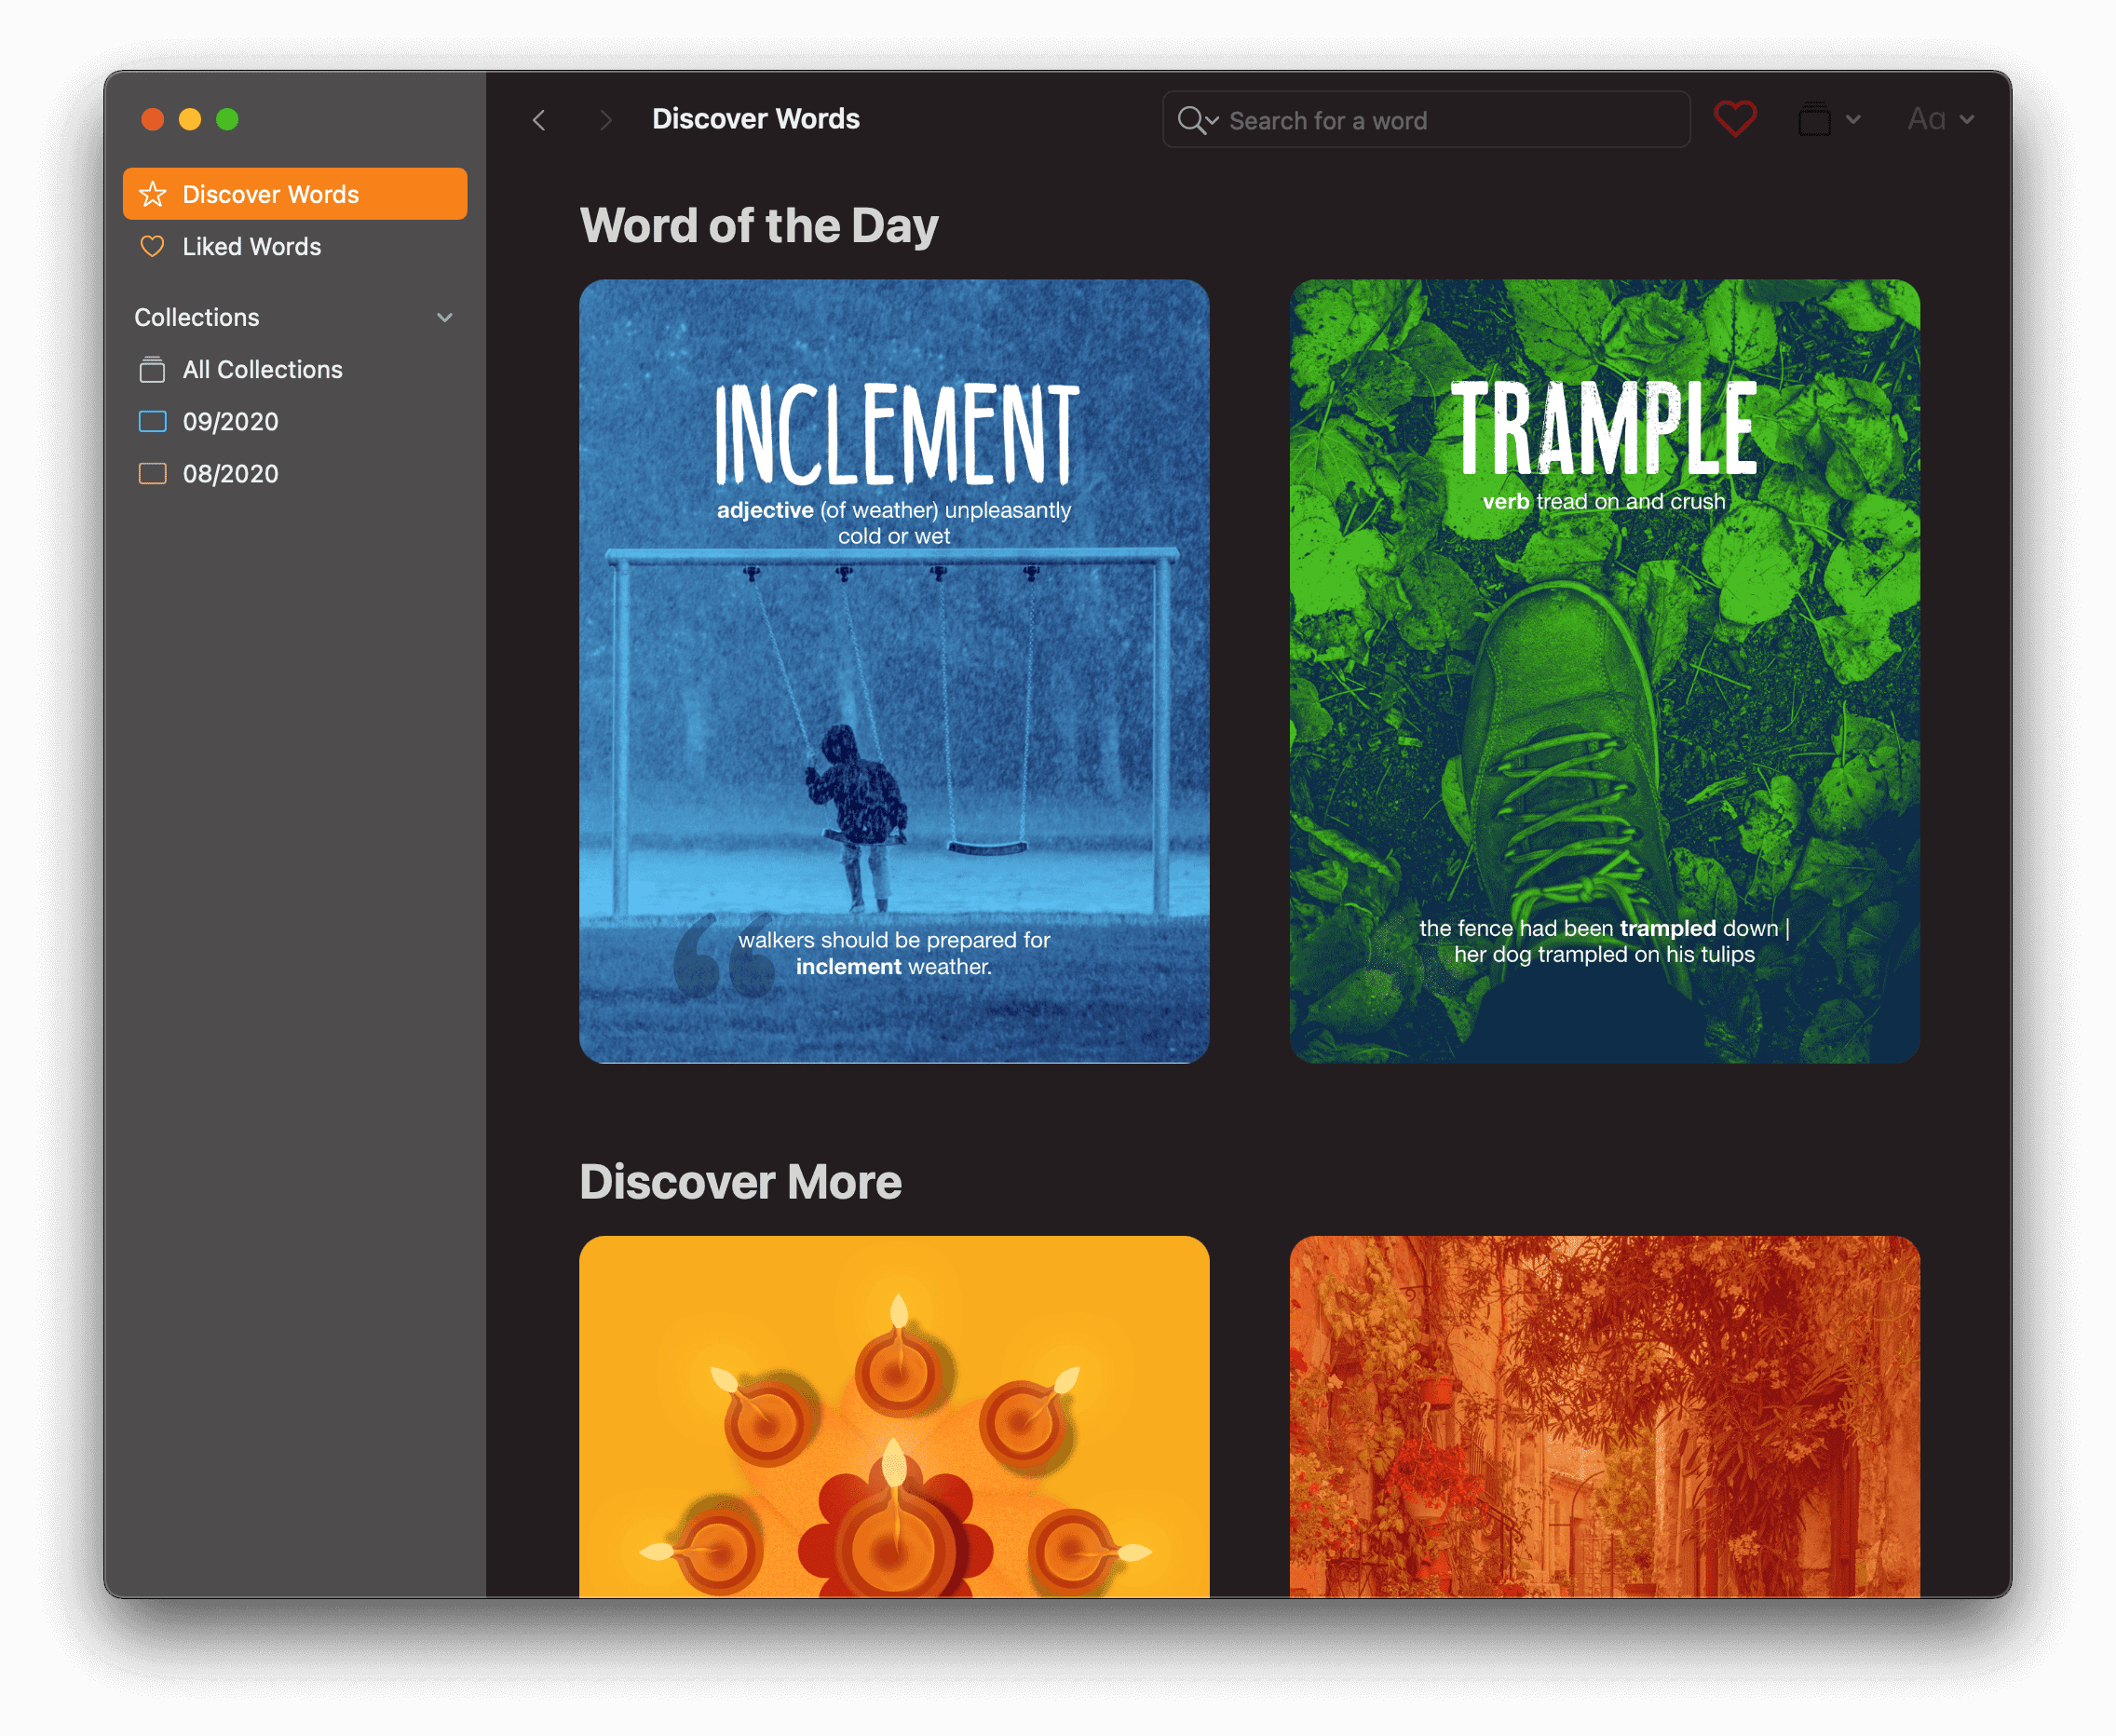Open All Collections
Viewport: 2116px width, 1736px height.
(x=263, y=369)
